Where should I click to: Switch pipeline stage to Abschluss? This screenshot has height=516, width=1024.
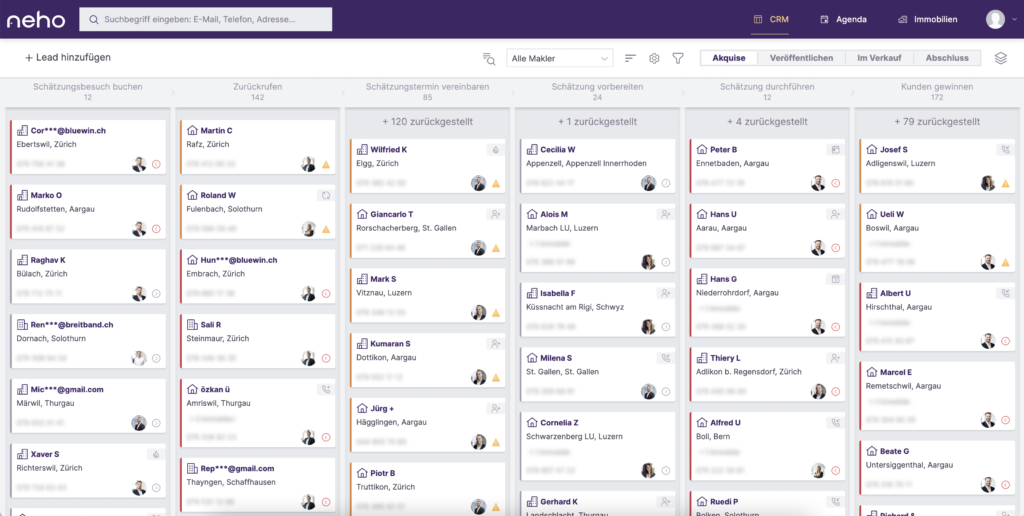tap(946, 58)
